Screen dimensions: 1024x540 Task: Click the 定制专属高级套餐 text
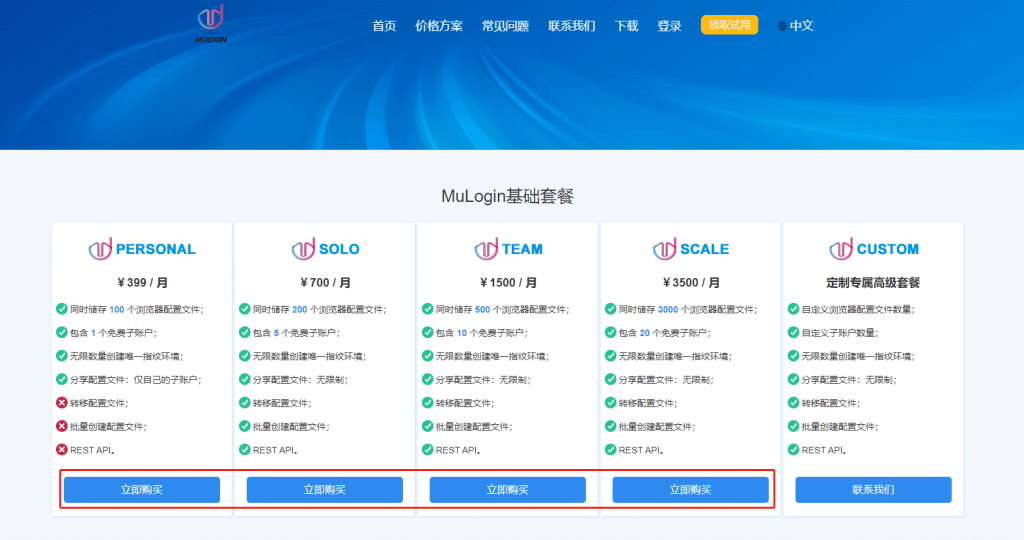[x=873, y=283]
